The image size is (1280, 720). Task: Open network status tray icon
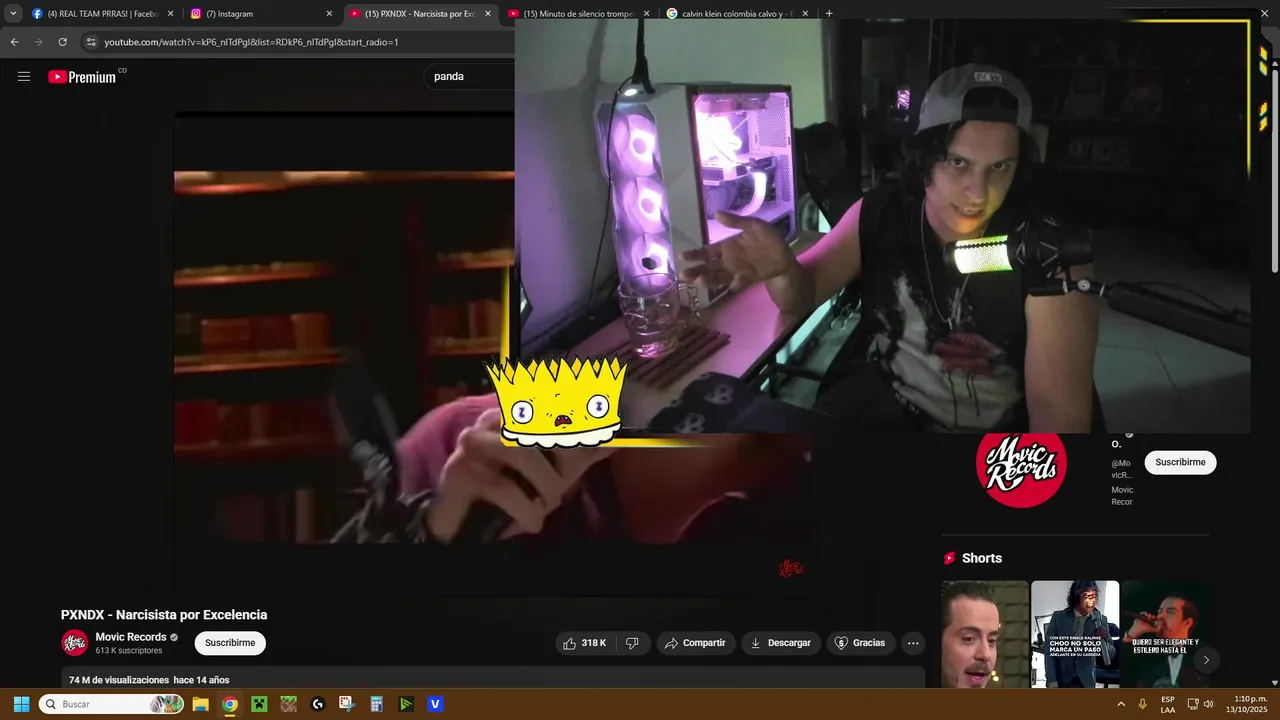coord(1193,704)
